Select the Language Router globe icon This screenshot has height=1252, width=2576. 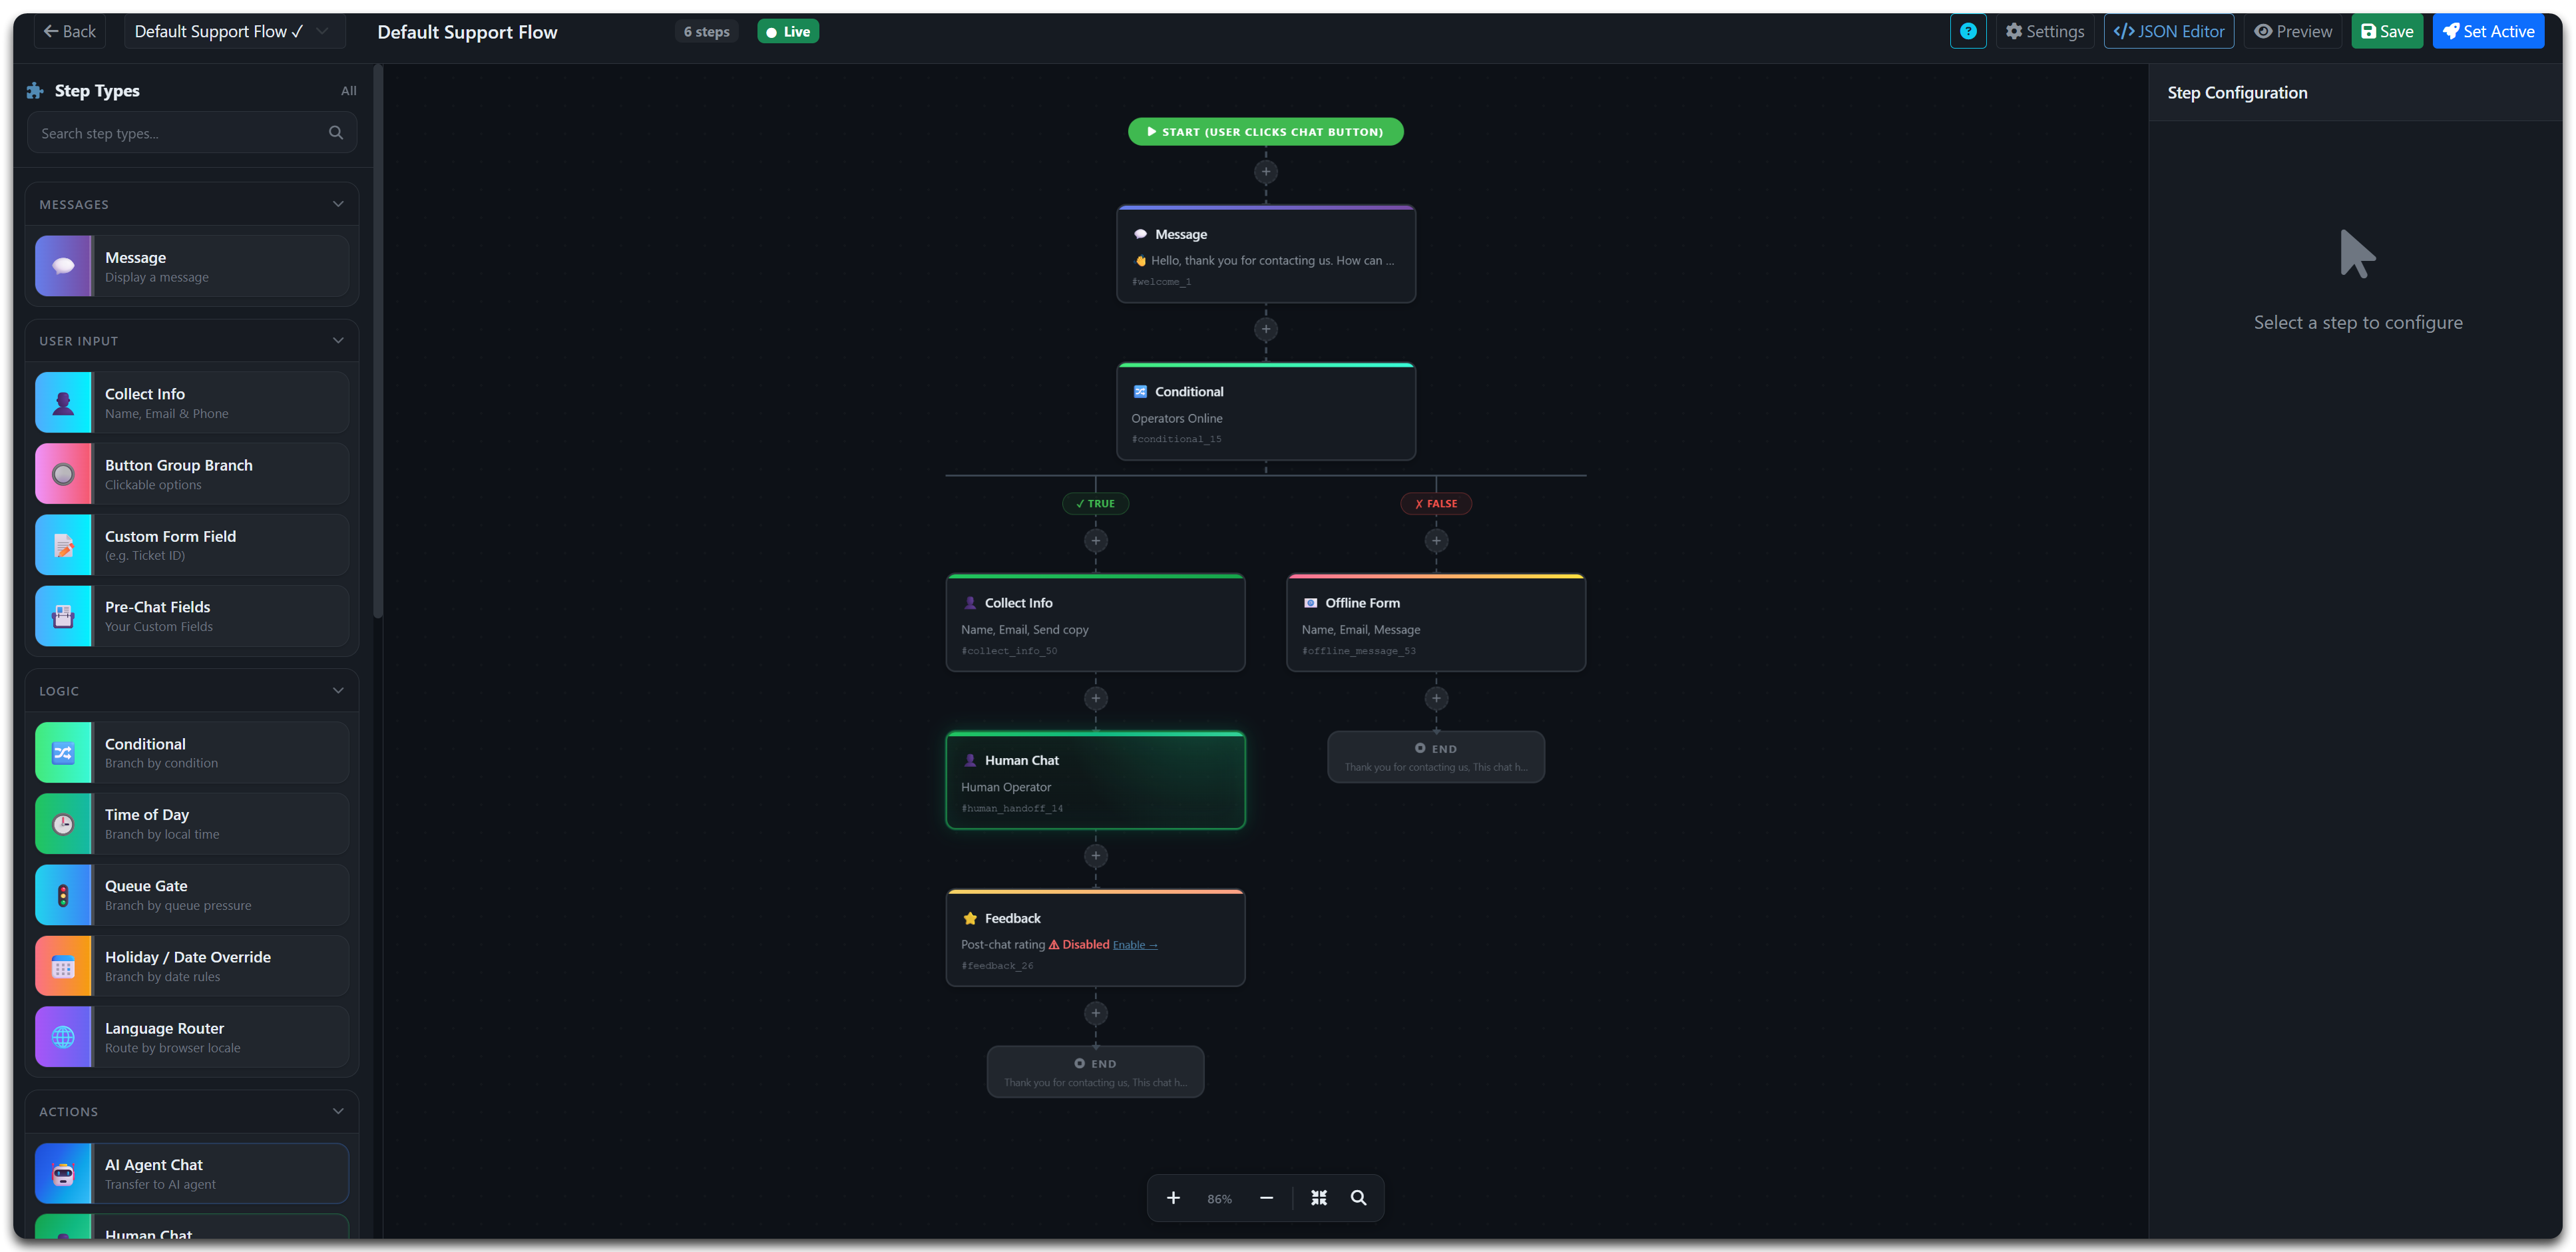click(x=63, y=1037)
